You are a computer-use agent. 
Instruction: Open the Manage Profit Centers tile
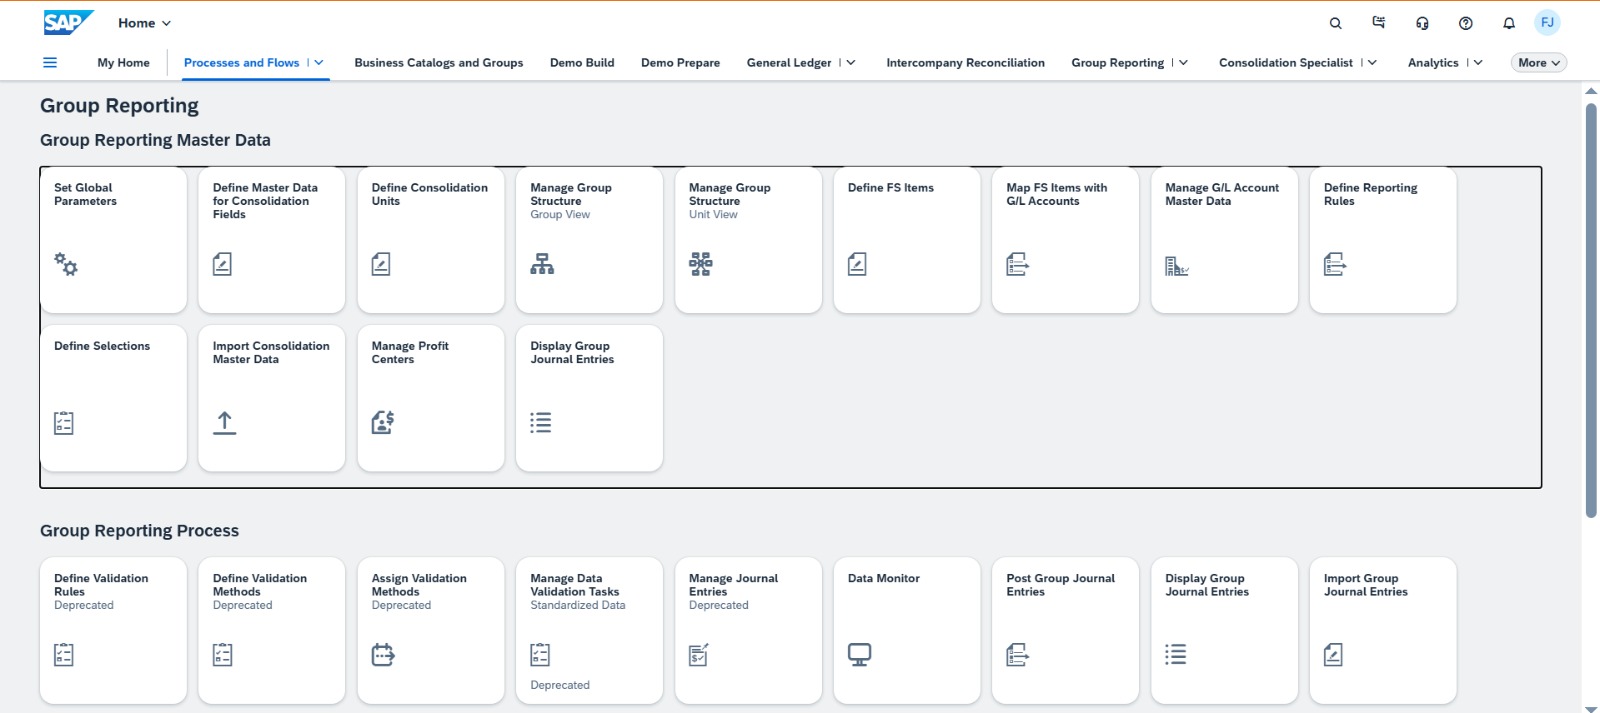[430, 398]
